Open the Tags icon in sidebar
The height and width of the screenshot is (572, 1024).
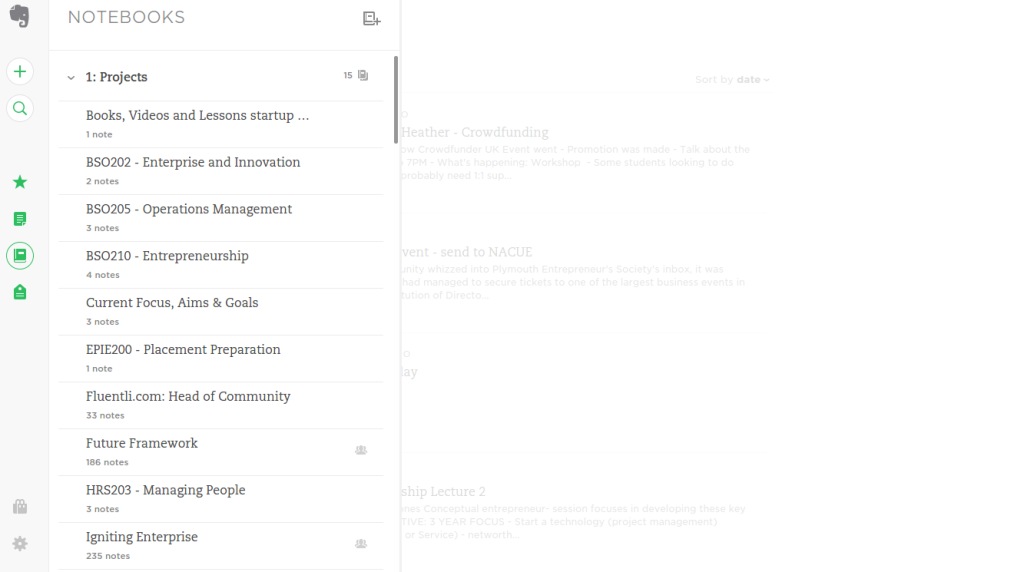pyautogui.click(x=20, y=293)
